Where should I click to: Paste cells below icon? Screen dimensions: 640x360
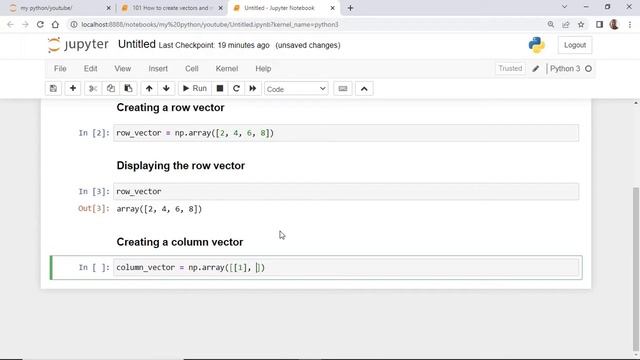pos(128,89)
